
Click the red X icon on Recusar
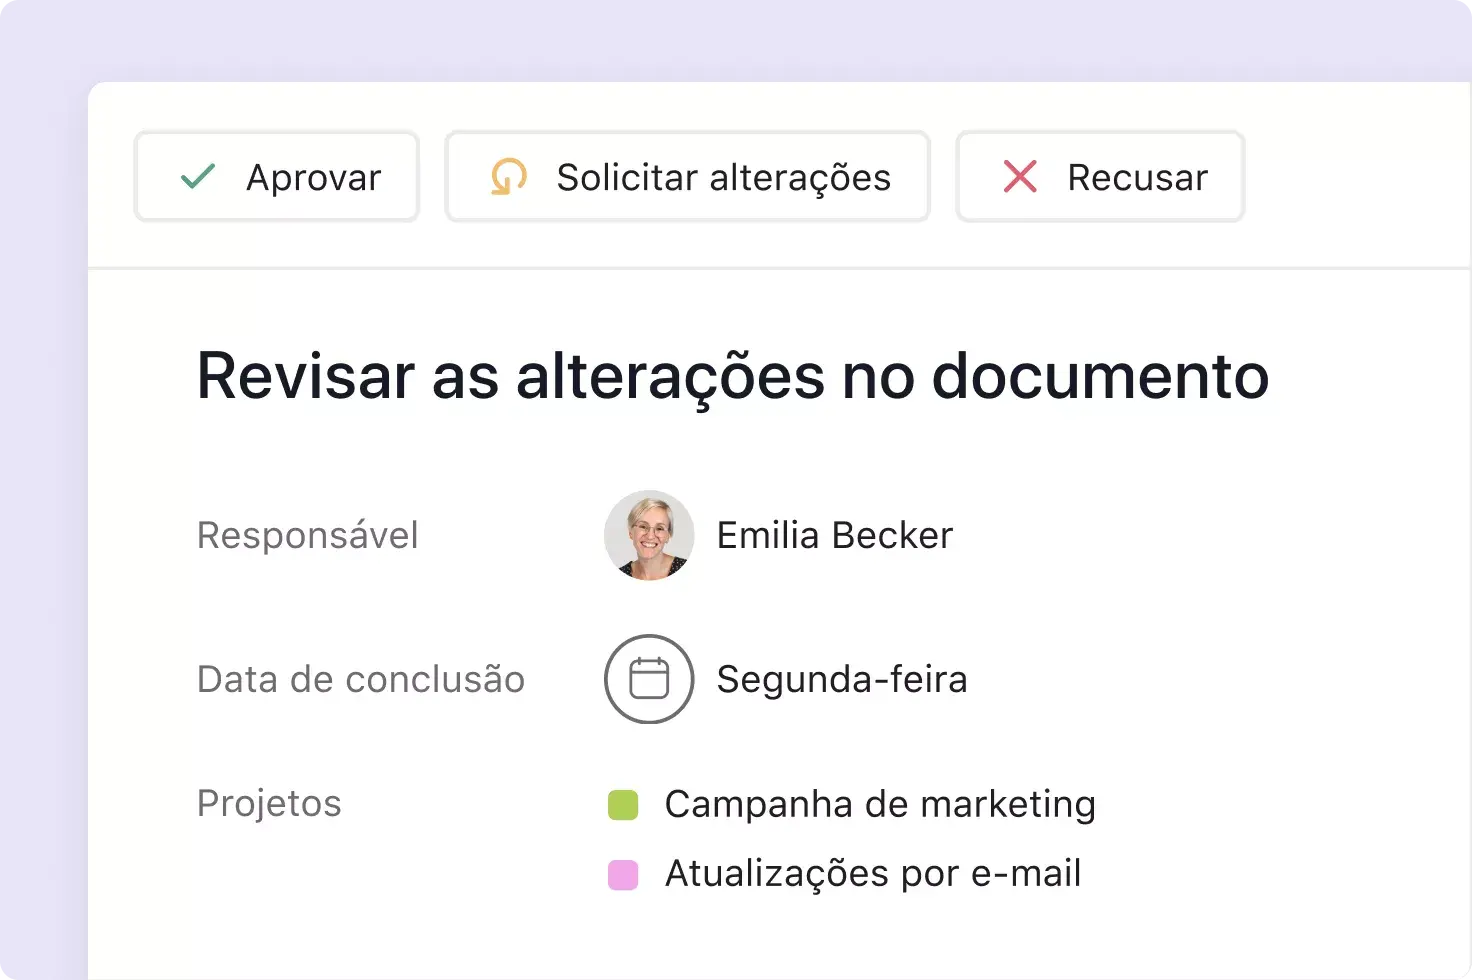pos(1018,176)
